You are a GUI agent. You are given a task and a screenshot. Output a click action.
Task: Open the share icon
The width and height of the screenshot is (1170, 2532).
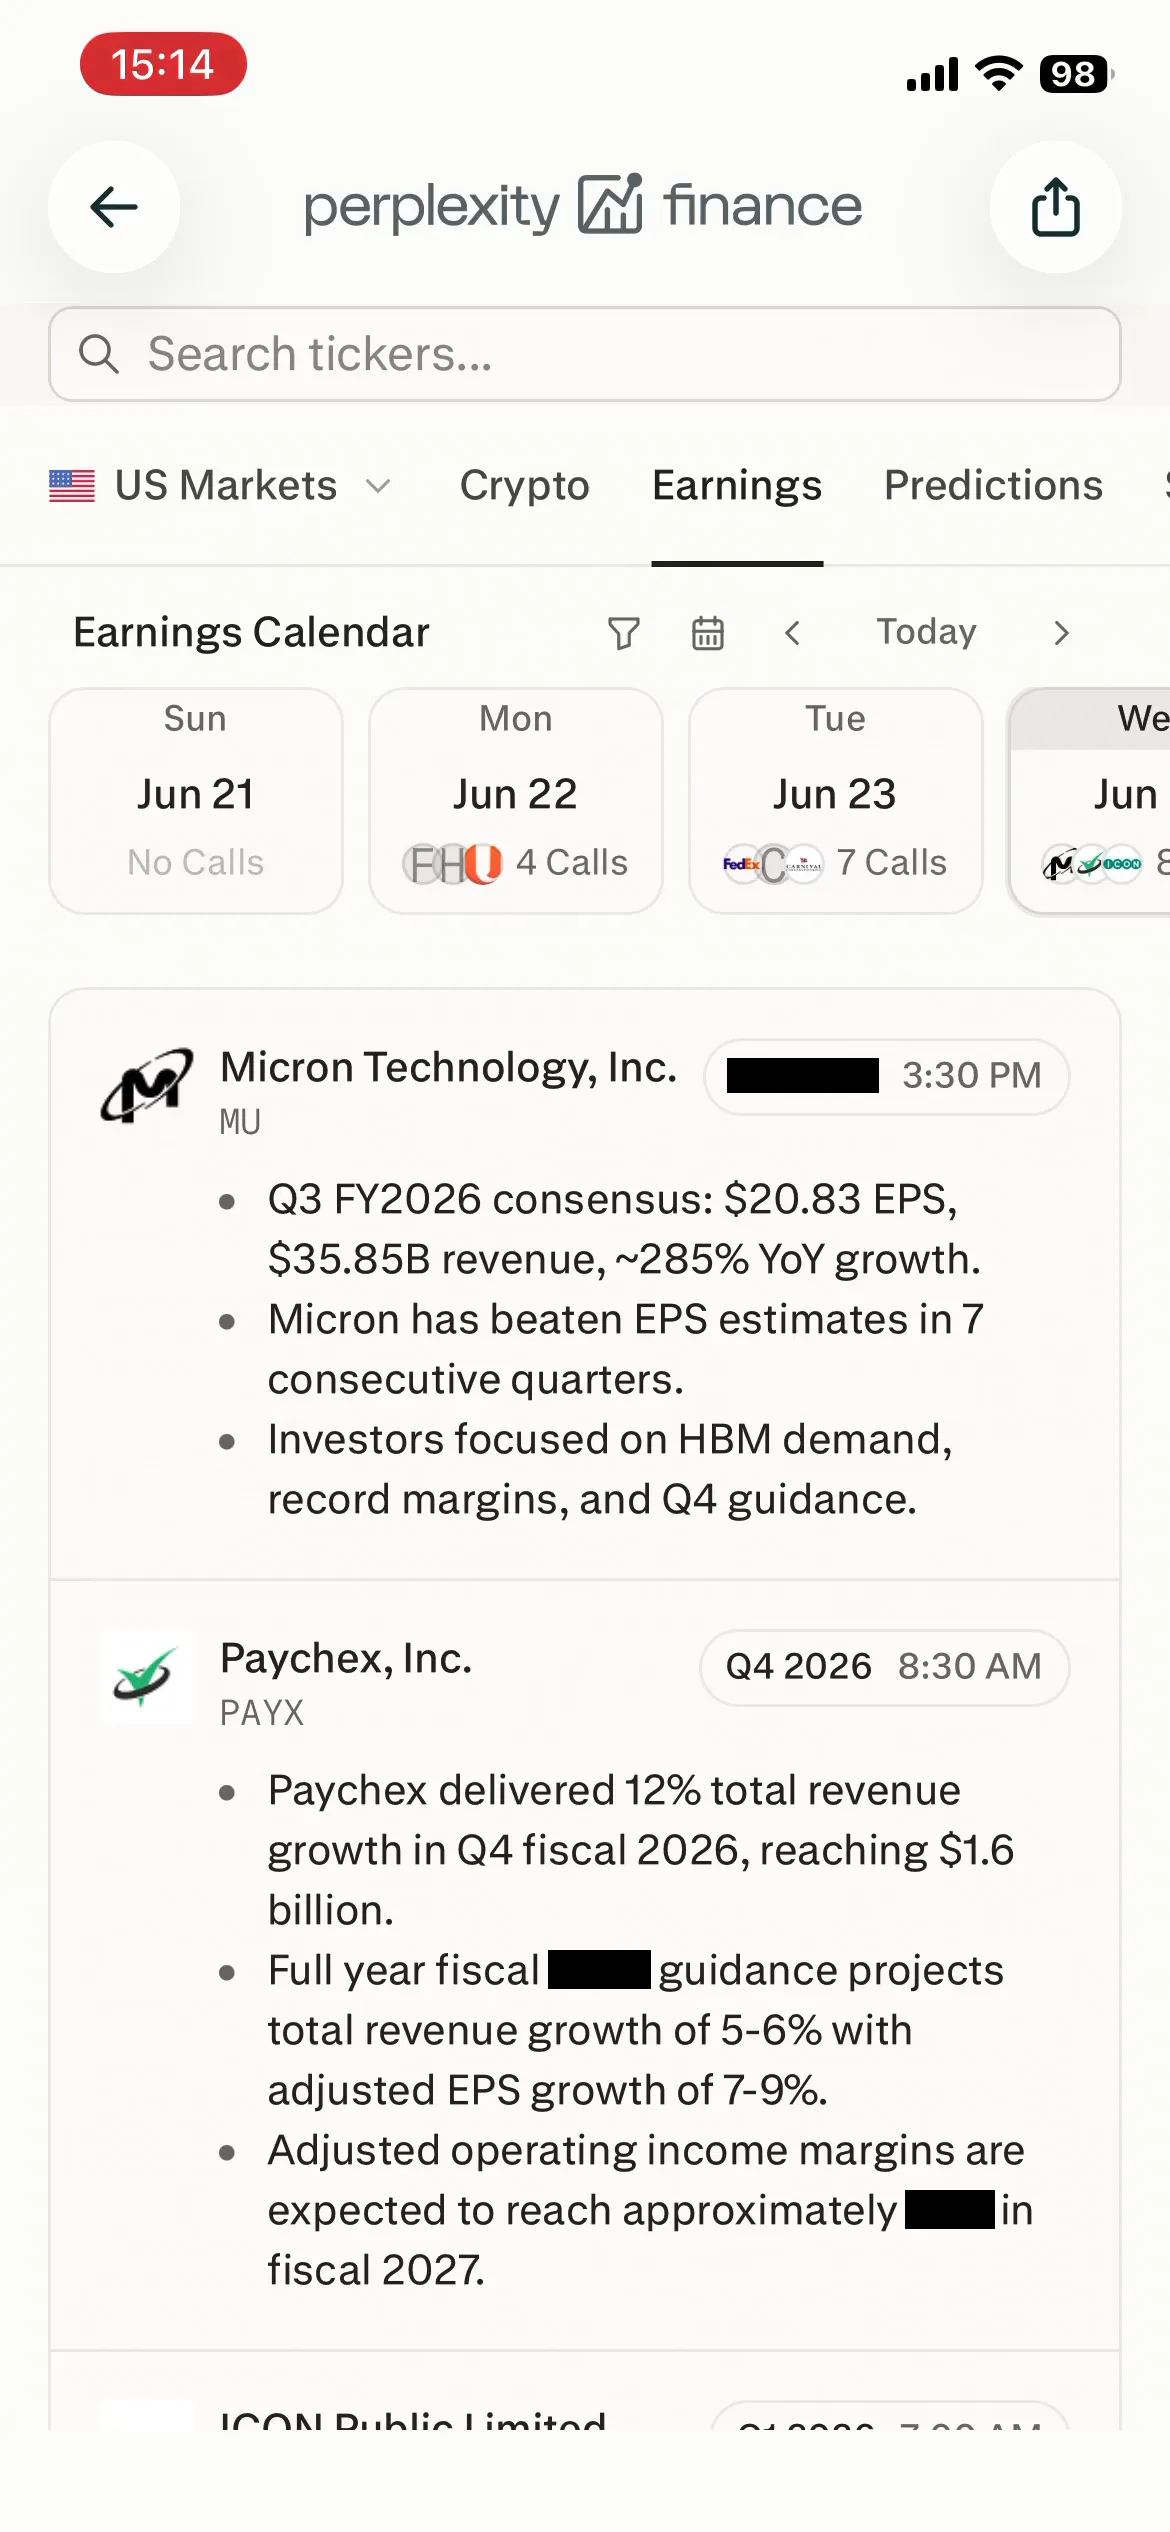pos(1055,207)
